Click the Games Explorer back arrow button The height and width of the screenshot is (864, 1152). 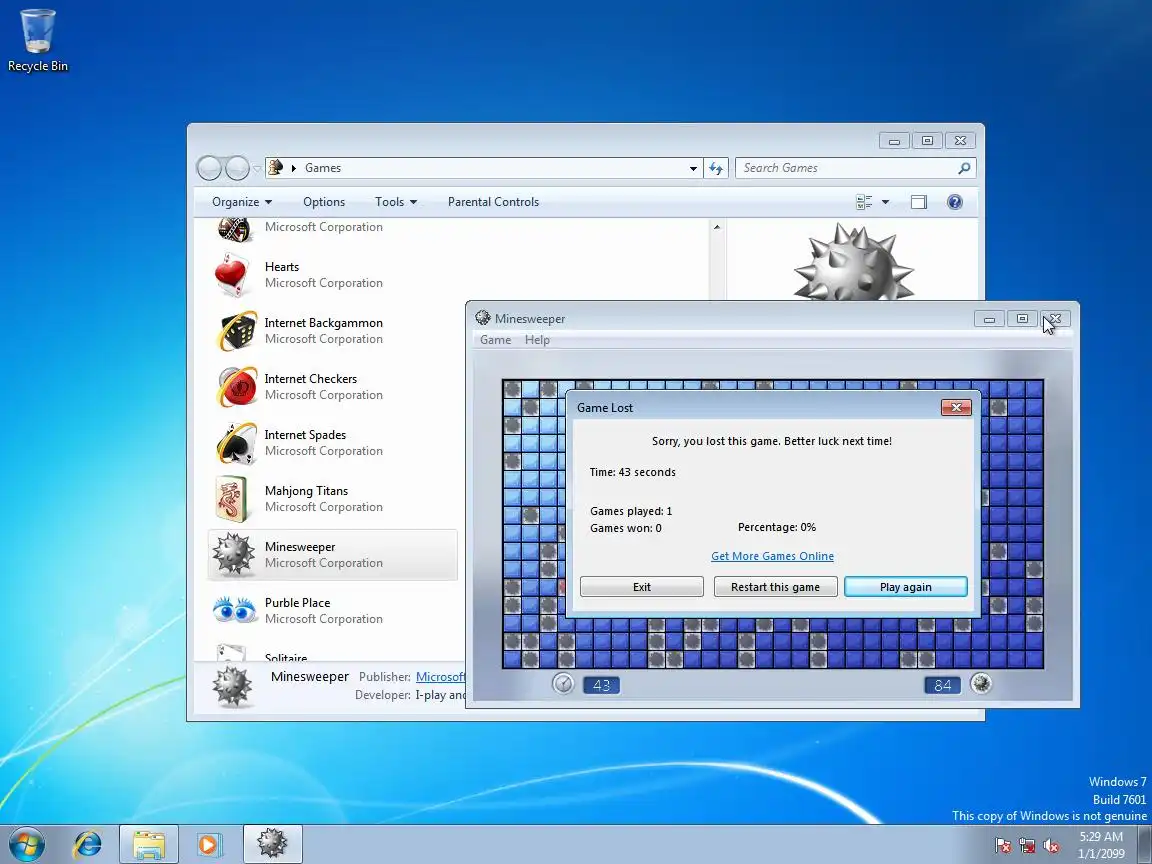tap(209, 168)
